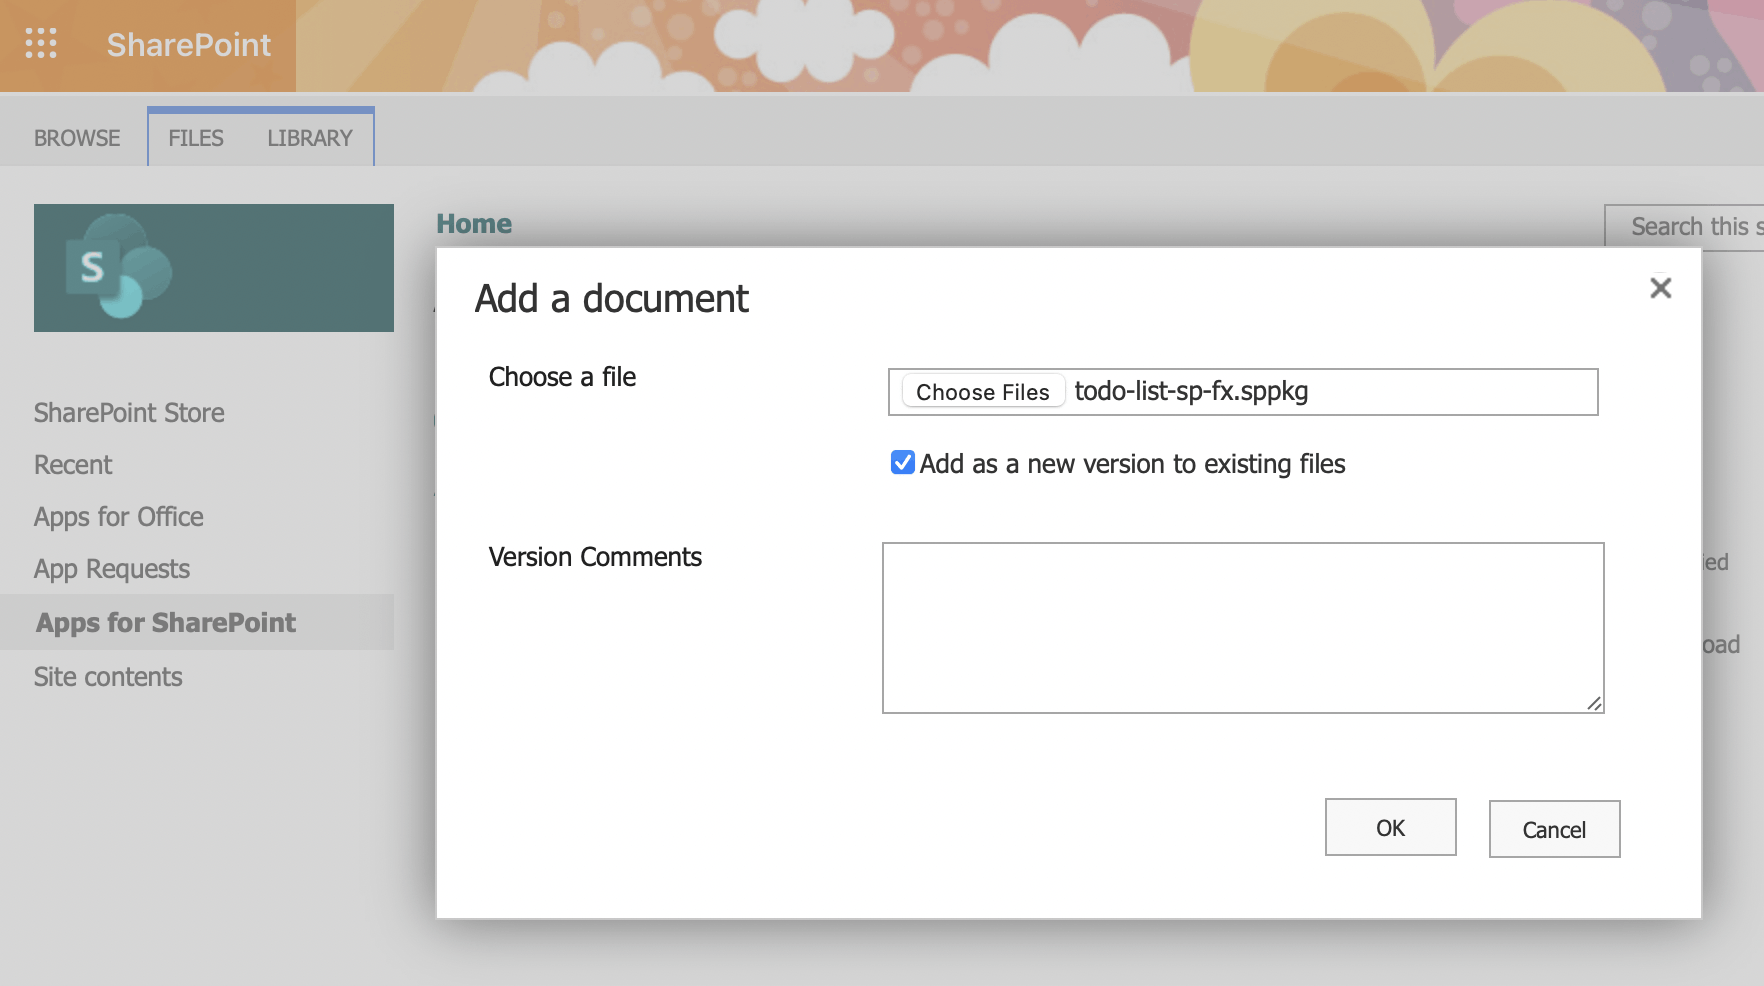Click the Choose Files button
The height and width of the screenshot is (986, 1764).
click(x=982, y=392)
